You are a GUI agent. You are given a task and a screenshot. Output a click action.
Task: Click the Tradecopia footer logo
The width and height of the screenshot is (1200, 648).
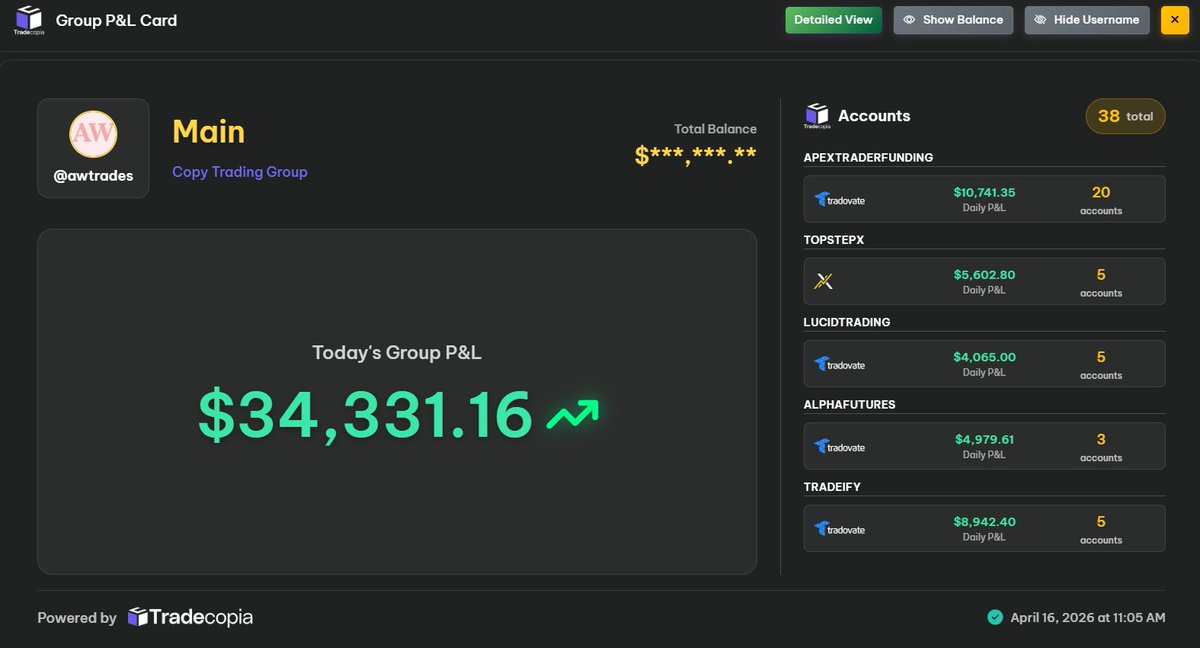tap(190, 618)
